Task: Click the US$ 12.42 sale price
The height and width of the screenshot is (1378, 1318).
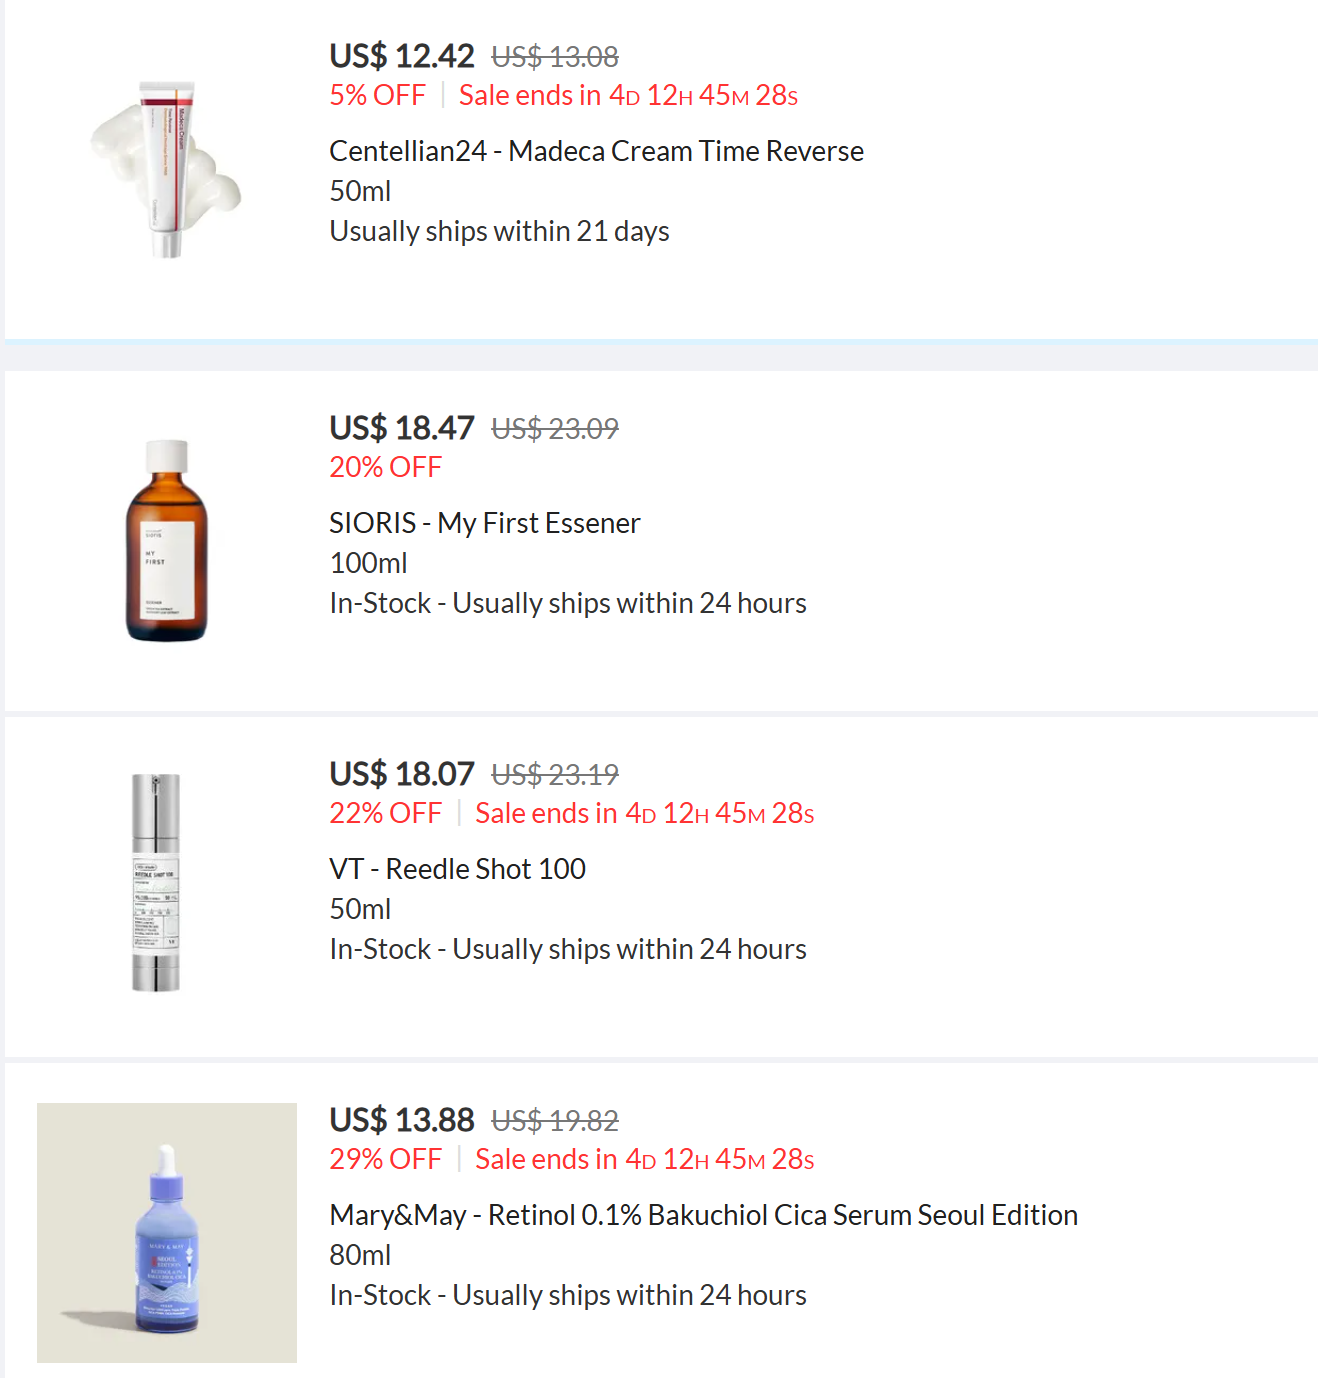Action: click(x=402, y=56)
